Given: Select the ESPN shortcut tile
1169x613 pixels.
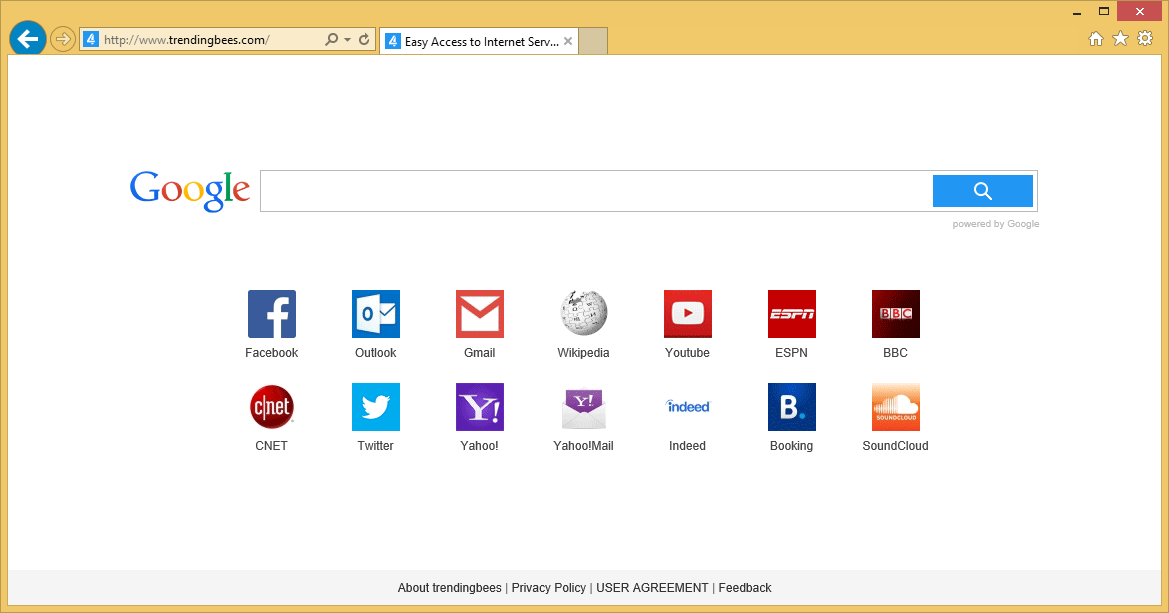Looking at the screenshot, I should click(792, 314).
